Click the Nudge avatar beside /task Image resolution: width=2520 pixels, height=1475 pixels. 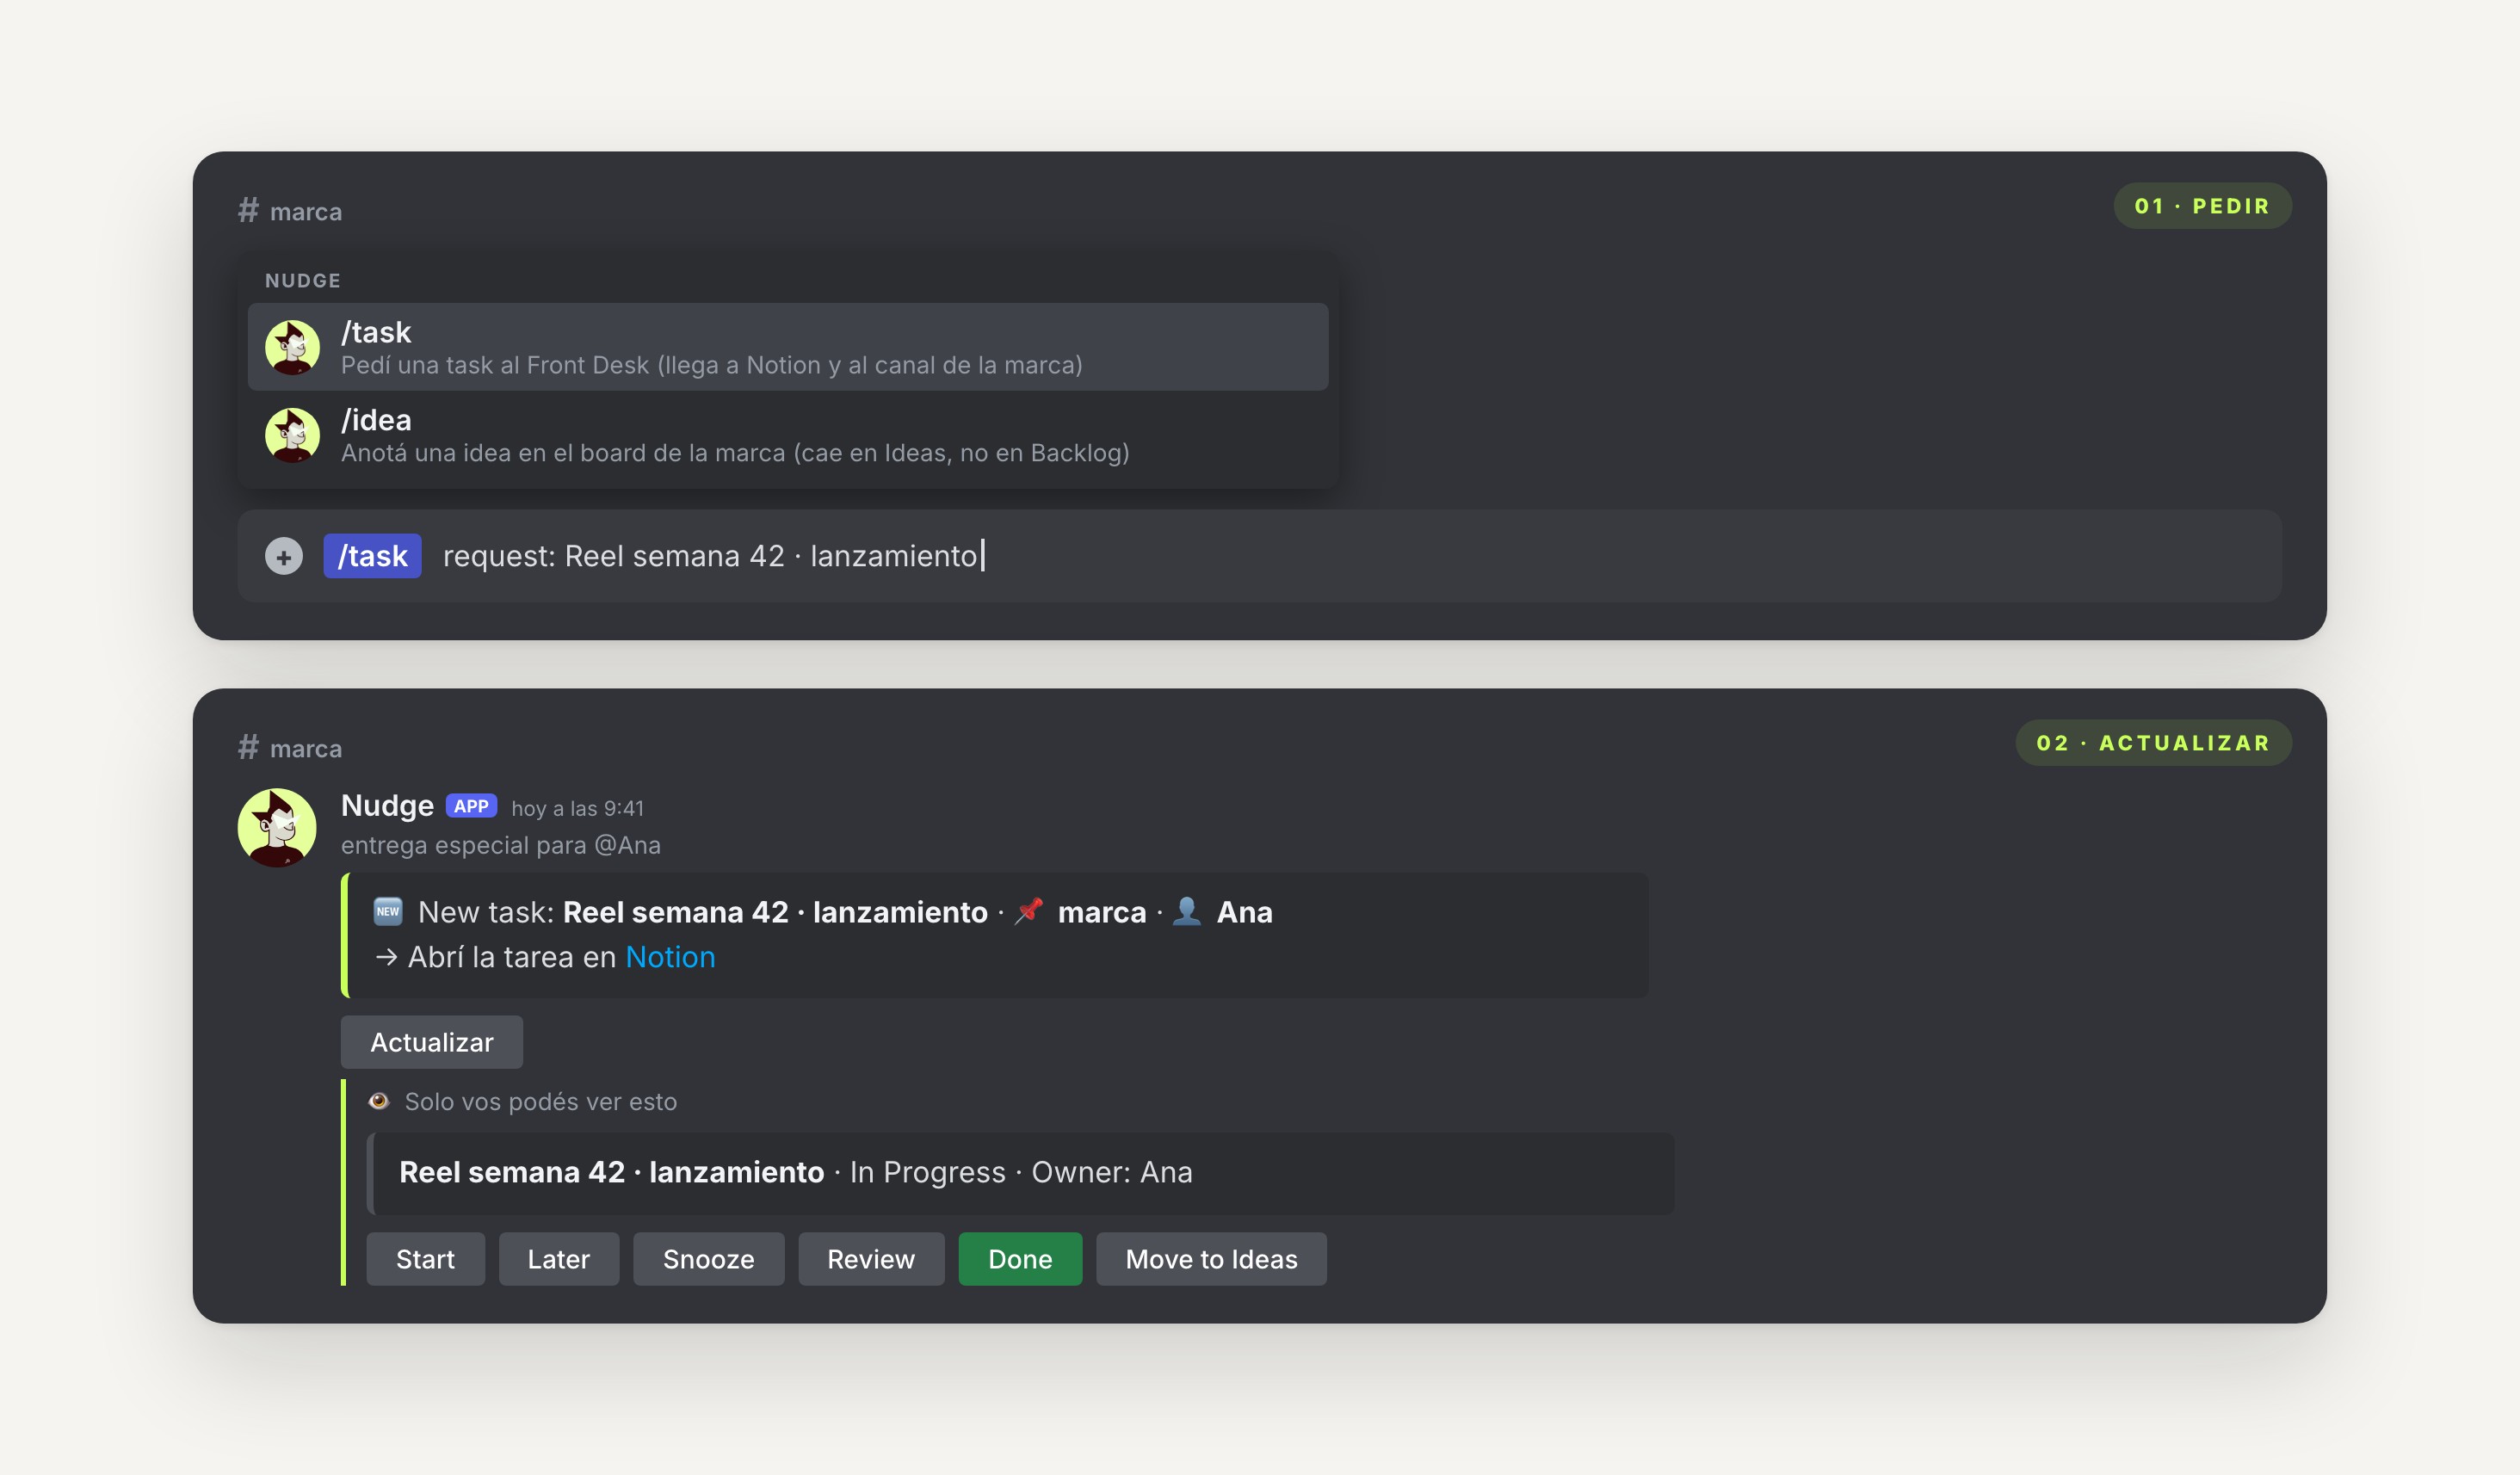[292, 347]
